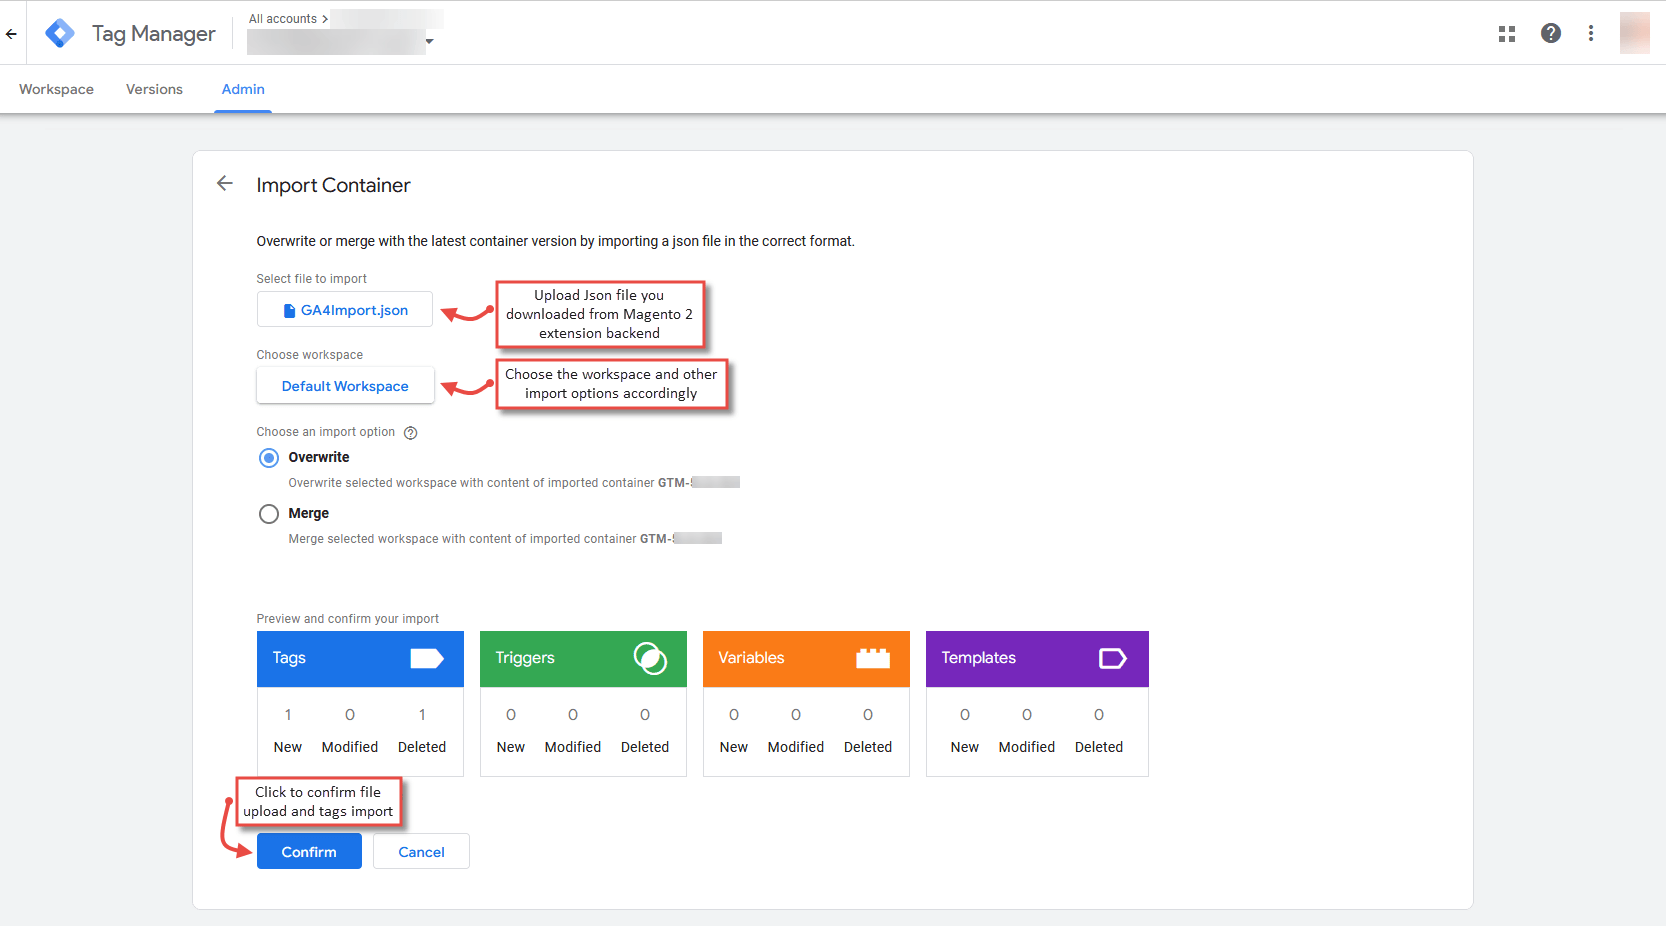
Task: Click the Overwrite description text
Action: (x=514, y=483)
